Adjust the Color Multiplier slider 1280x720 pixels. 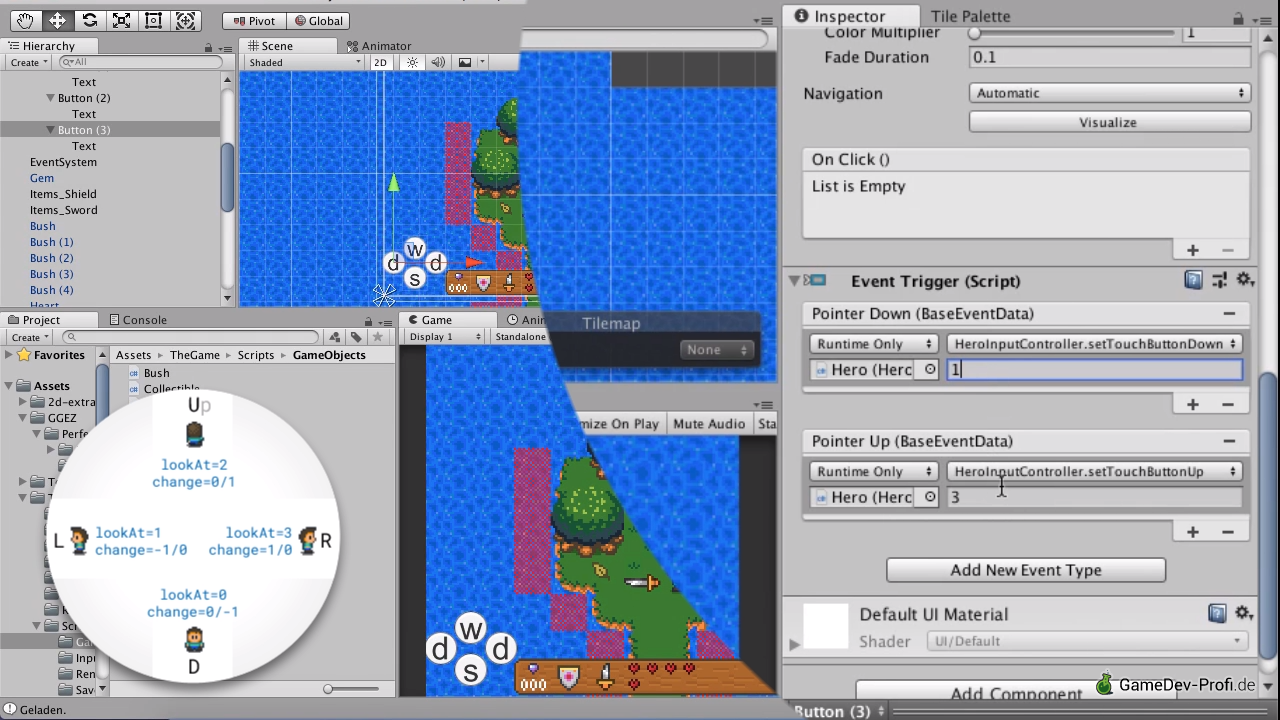point(975,33)
